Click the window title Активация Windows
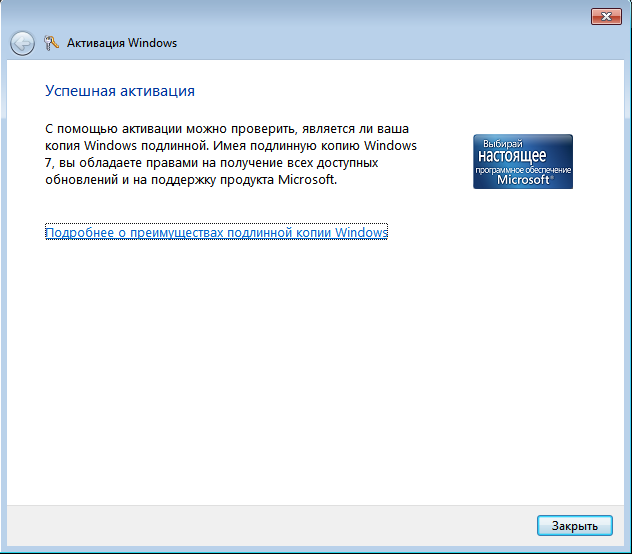Viewport: 632px width, 554px height. click(122, 43)
